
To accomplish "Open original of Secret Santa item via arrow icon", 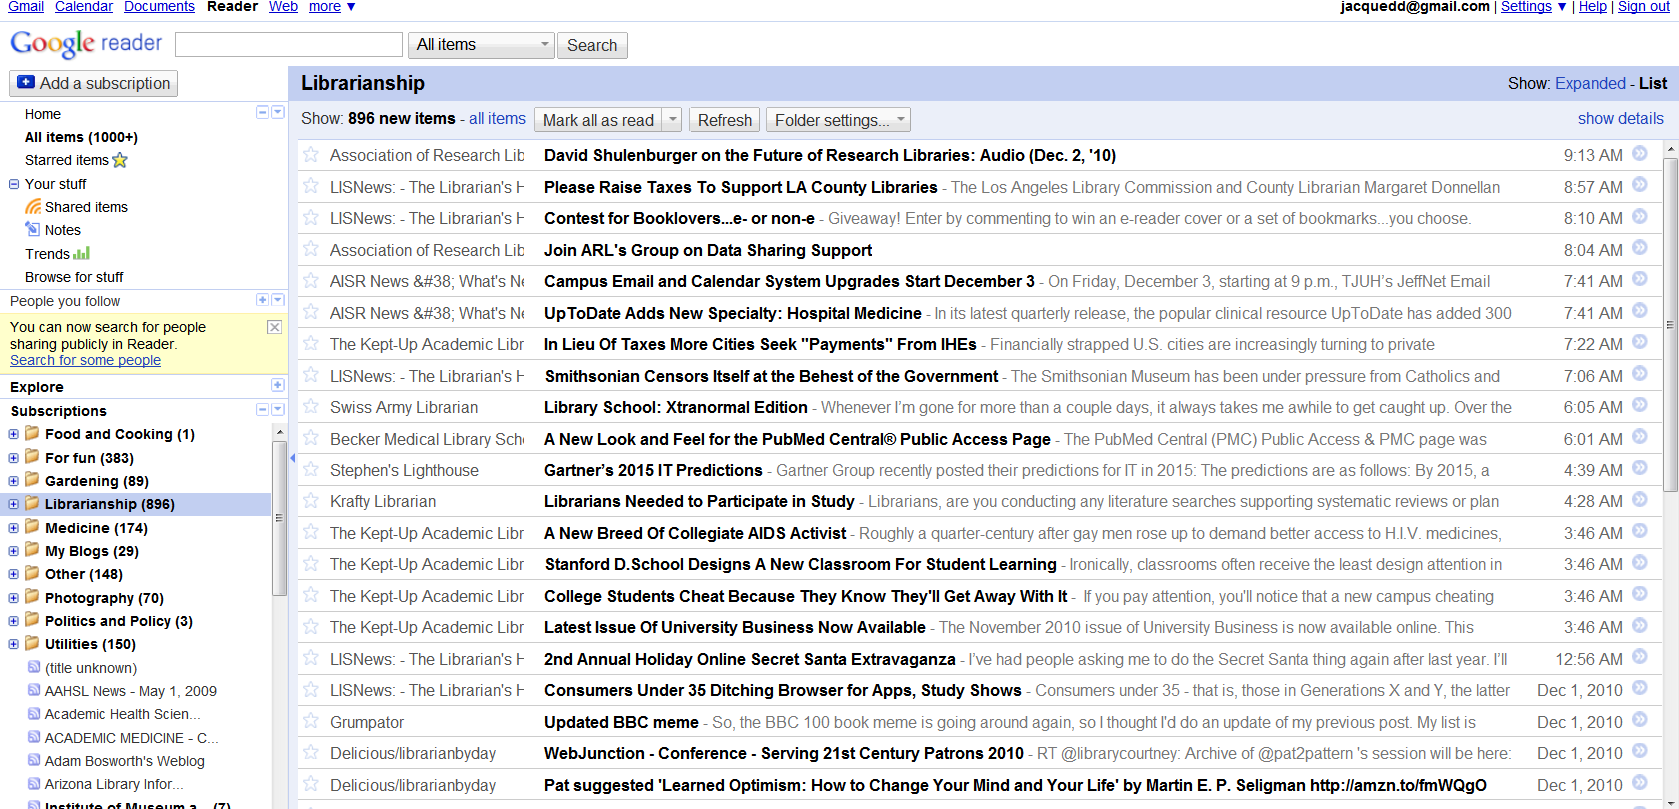I will 1640,657.
